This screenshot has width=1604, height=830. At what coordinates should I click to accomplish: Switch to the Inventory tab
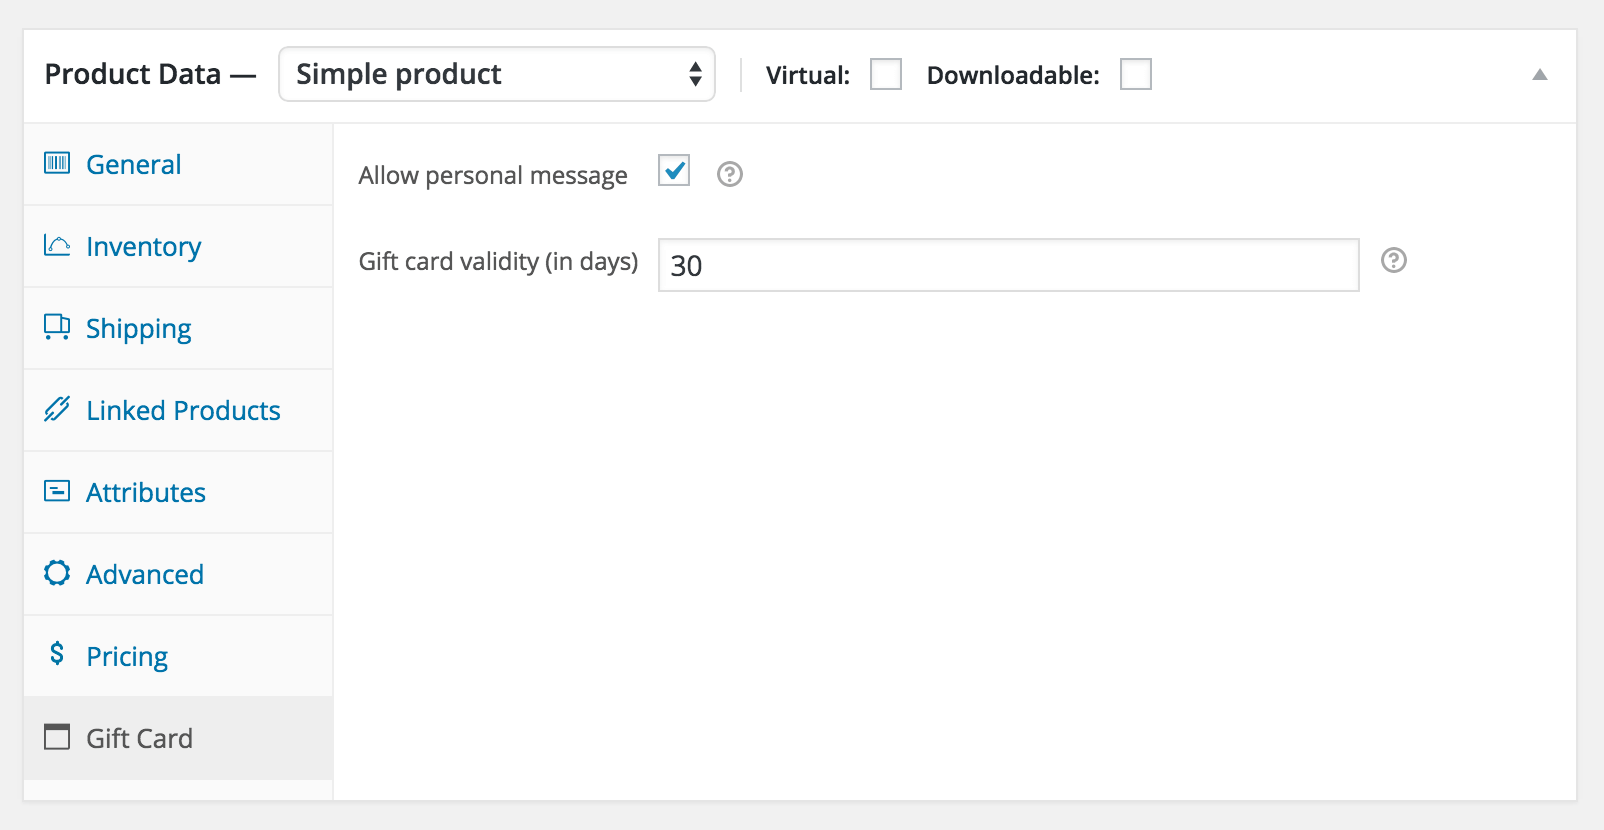click(178, 246)
